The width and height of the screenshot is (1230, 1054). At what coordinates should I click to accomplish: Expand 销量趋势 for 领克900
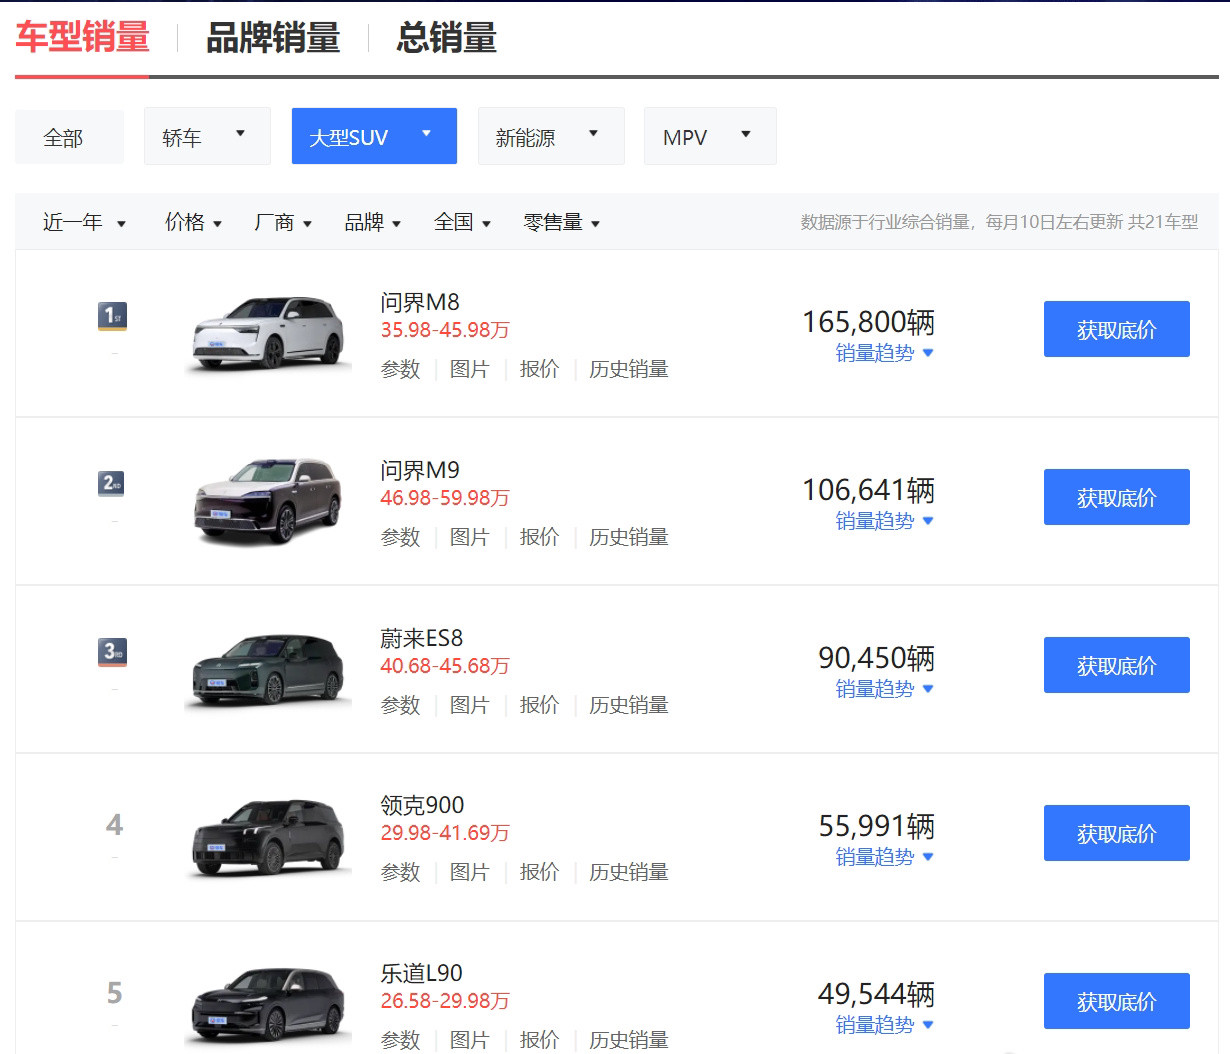click(x=884, y=857)
